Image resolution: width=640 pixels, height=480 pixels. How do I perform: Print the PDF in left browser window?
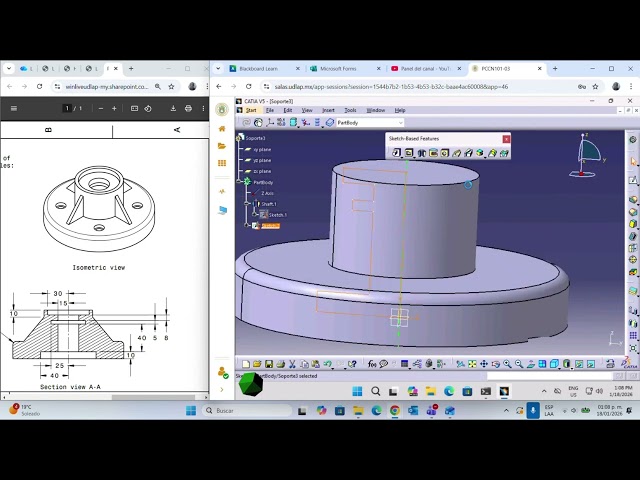click(188, 109)
